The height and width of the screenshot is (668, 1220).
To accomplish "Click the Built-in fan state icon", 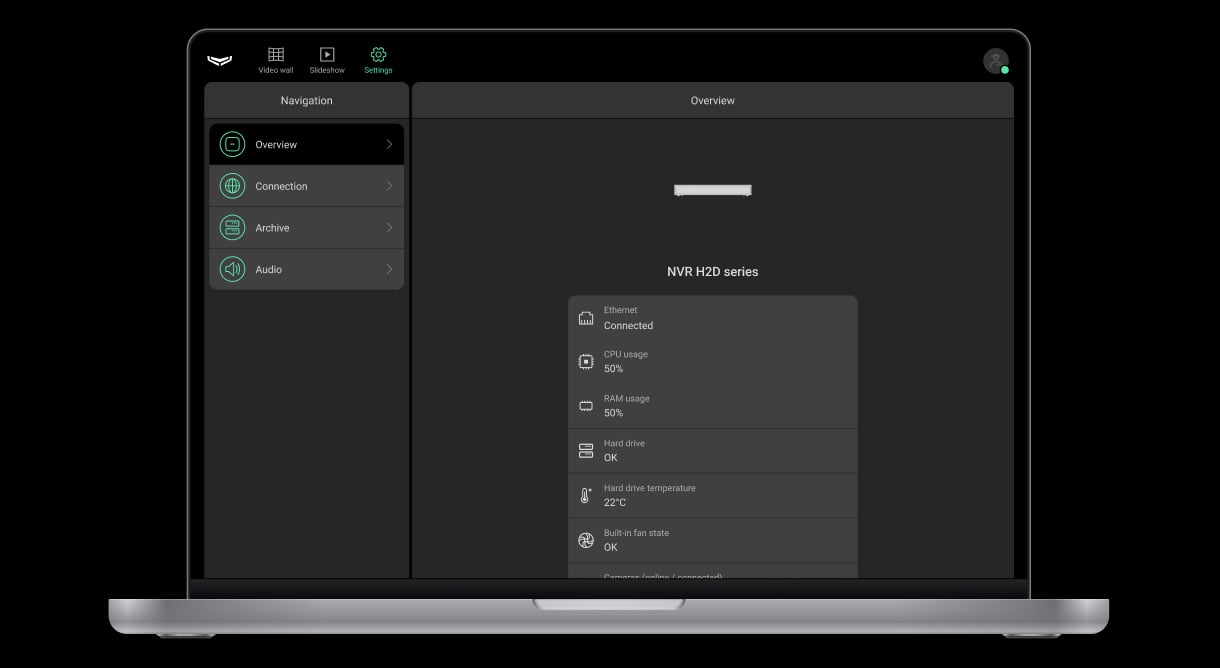I will (586, 540).
